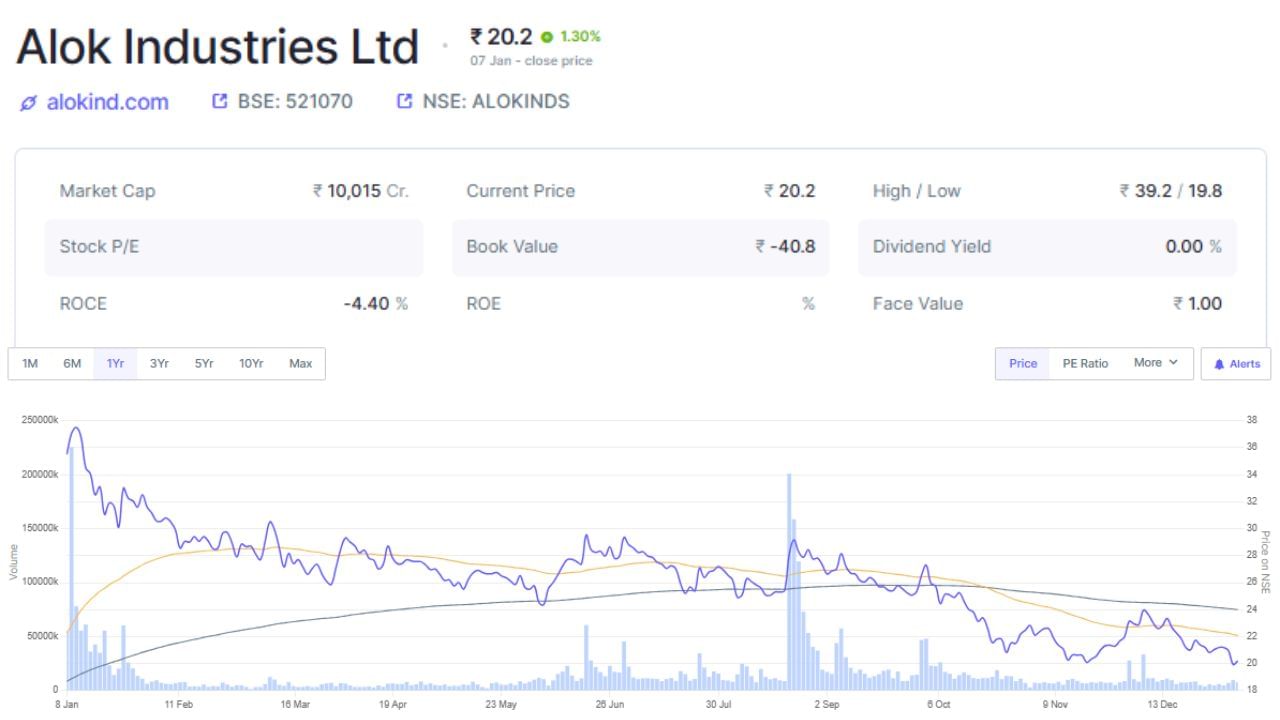1280x720 pixels.
Task: Click the tall August volume spike bar
Action: 789,581
